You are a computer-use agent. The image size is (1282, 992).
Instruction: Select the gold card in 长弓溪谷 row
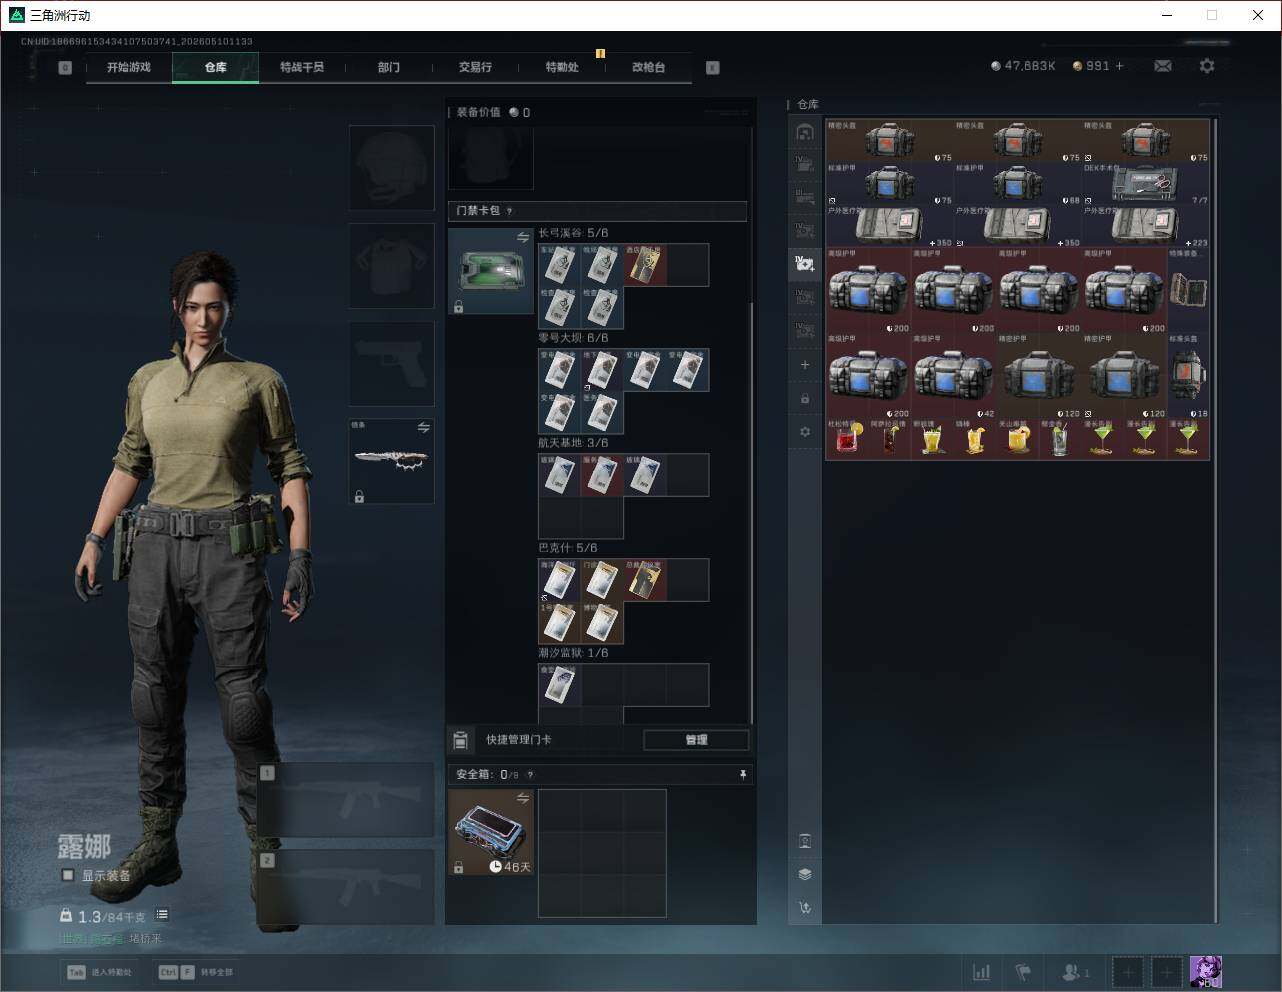(x=645, y=265)
